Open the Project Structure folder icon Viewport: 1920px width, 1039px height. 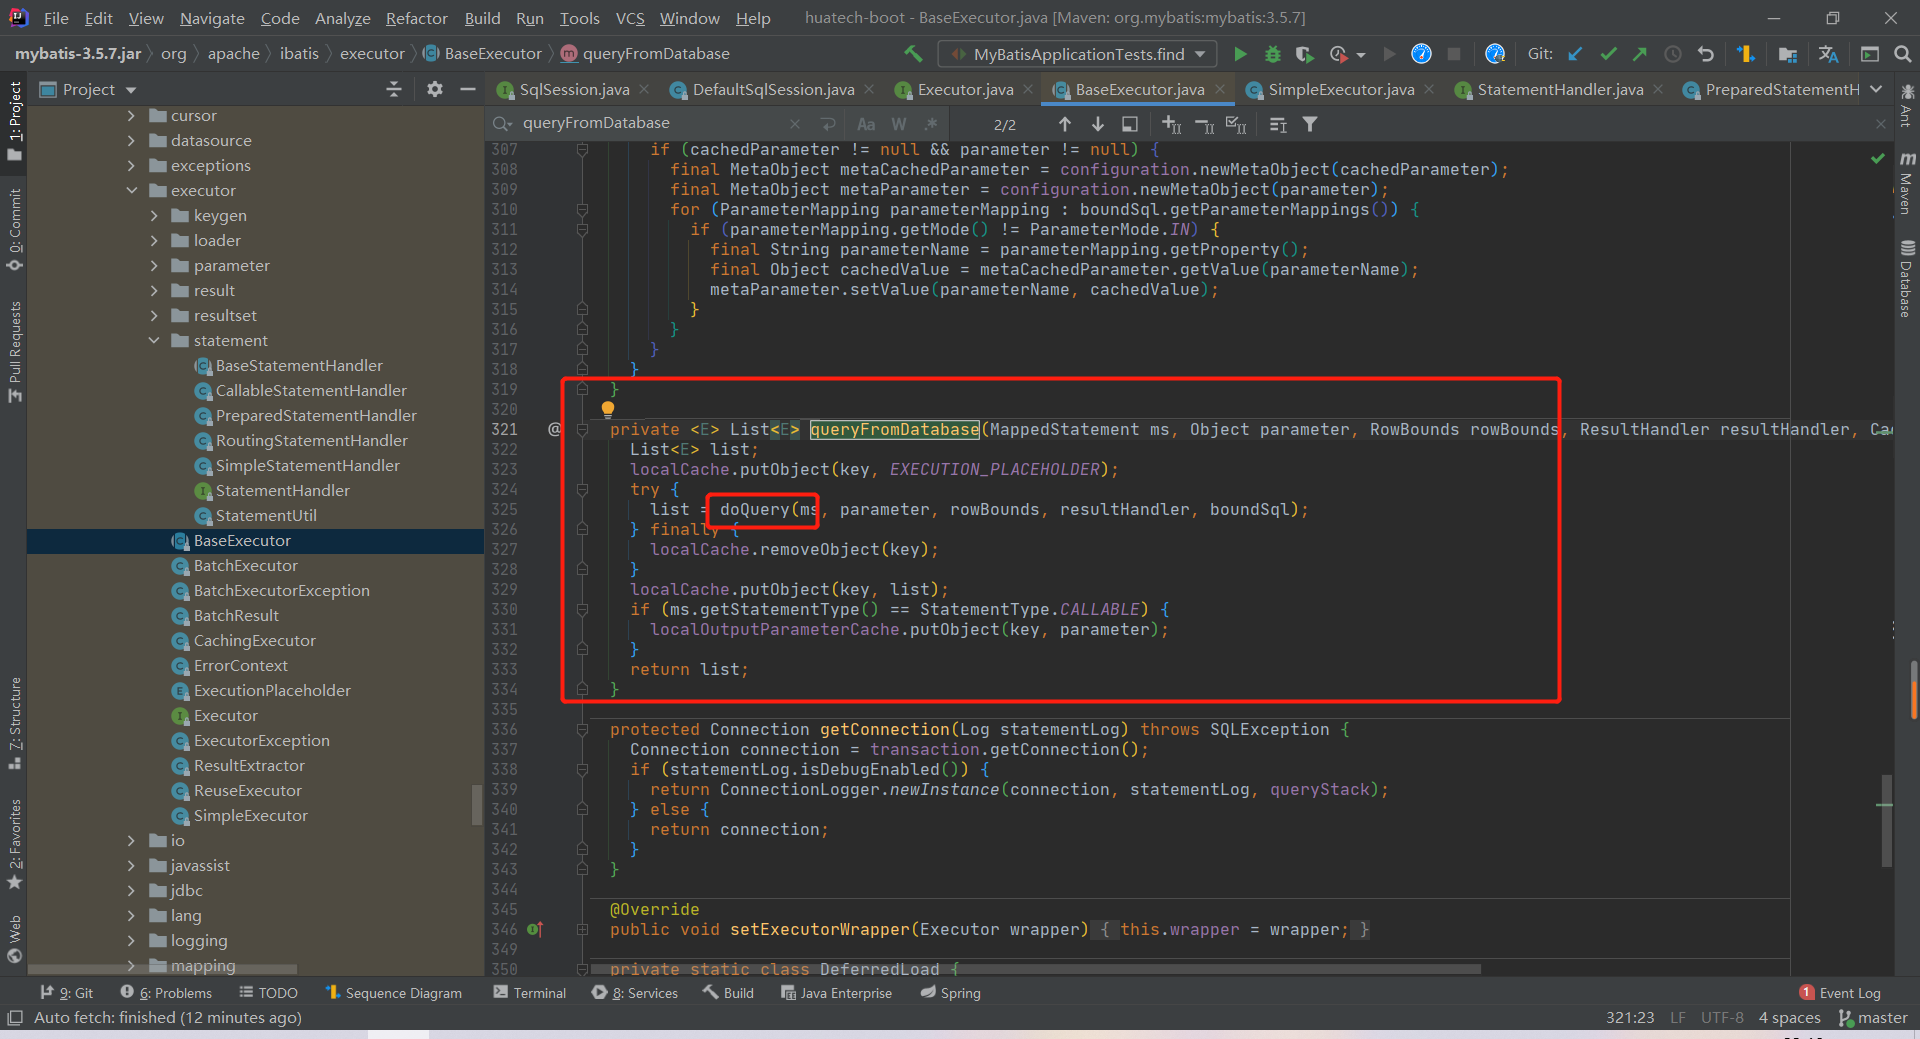tap(1788, 54)
